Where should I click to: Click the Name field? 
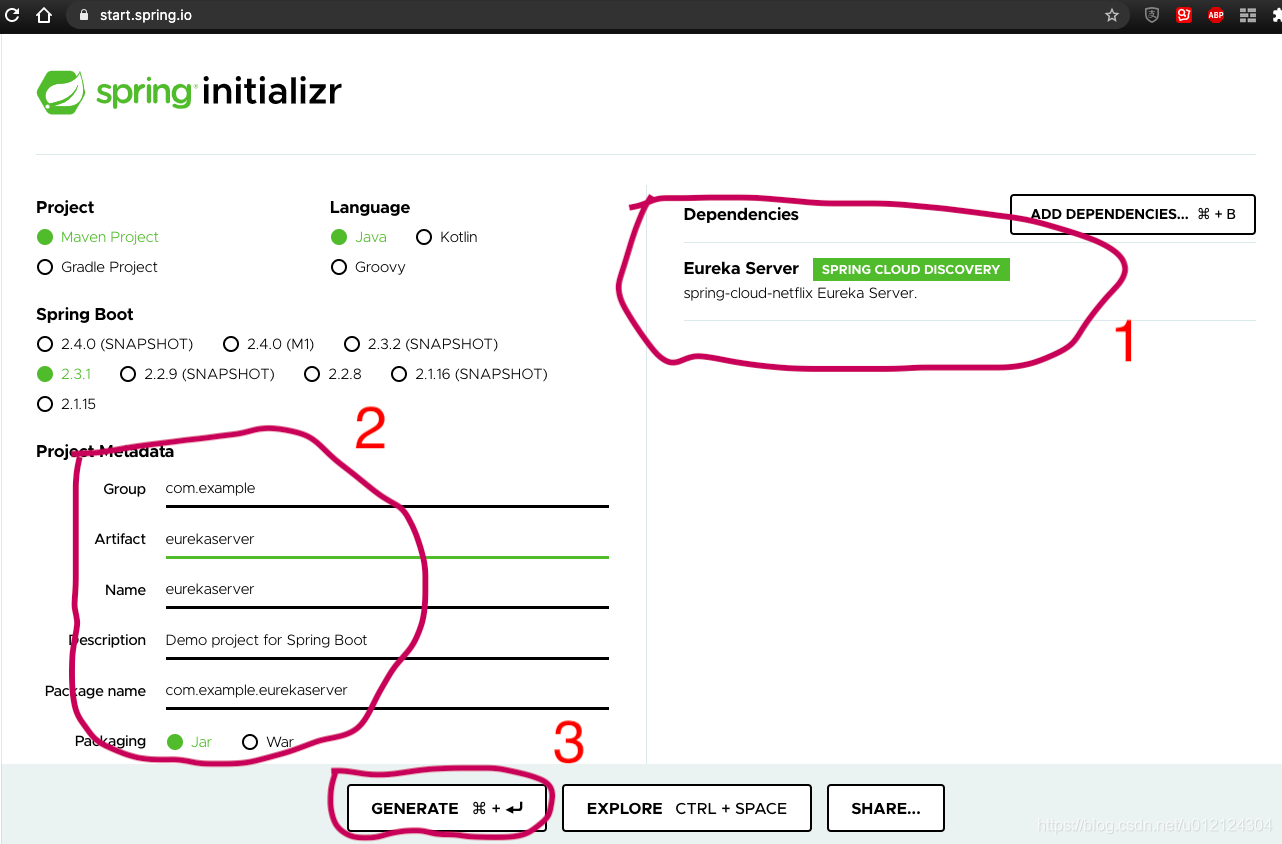pos(386,589)
